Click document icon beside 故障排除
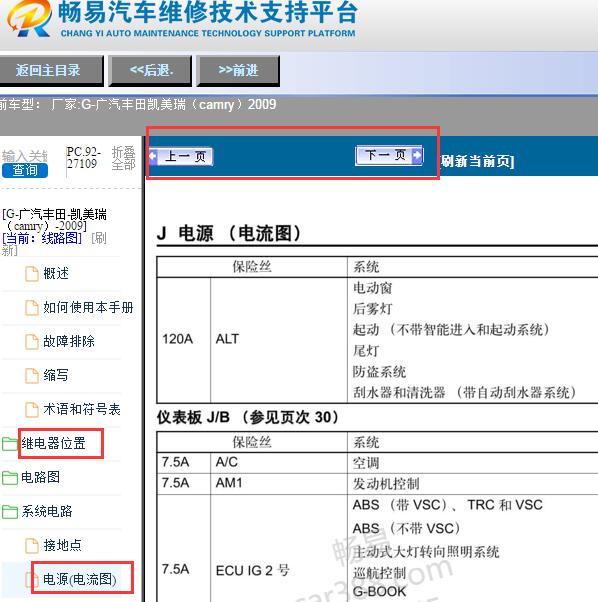Screen dimensions: 598x602 click(32, 341)
